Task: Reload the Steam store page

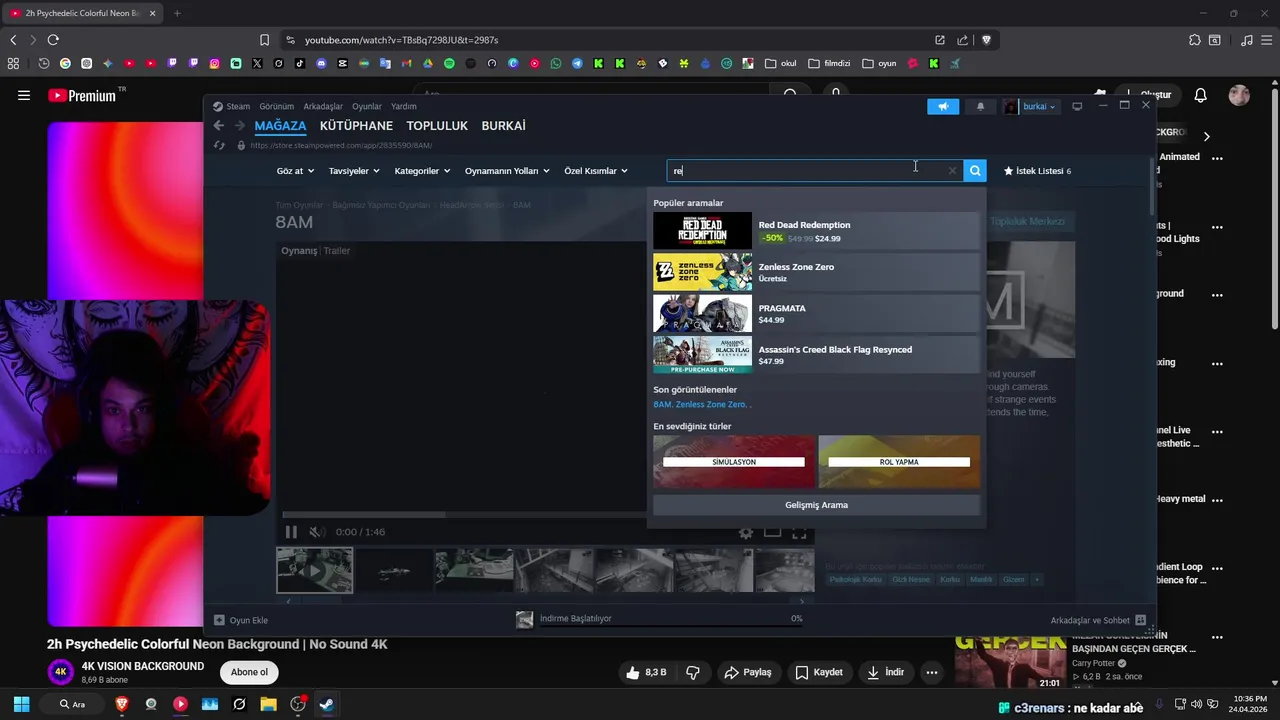Action: coord(220,145)
